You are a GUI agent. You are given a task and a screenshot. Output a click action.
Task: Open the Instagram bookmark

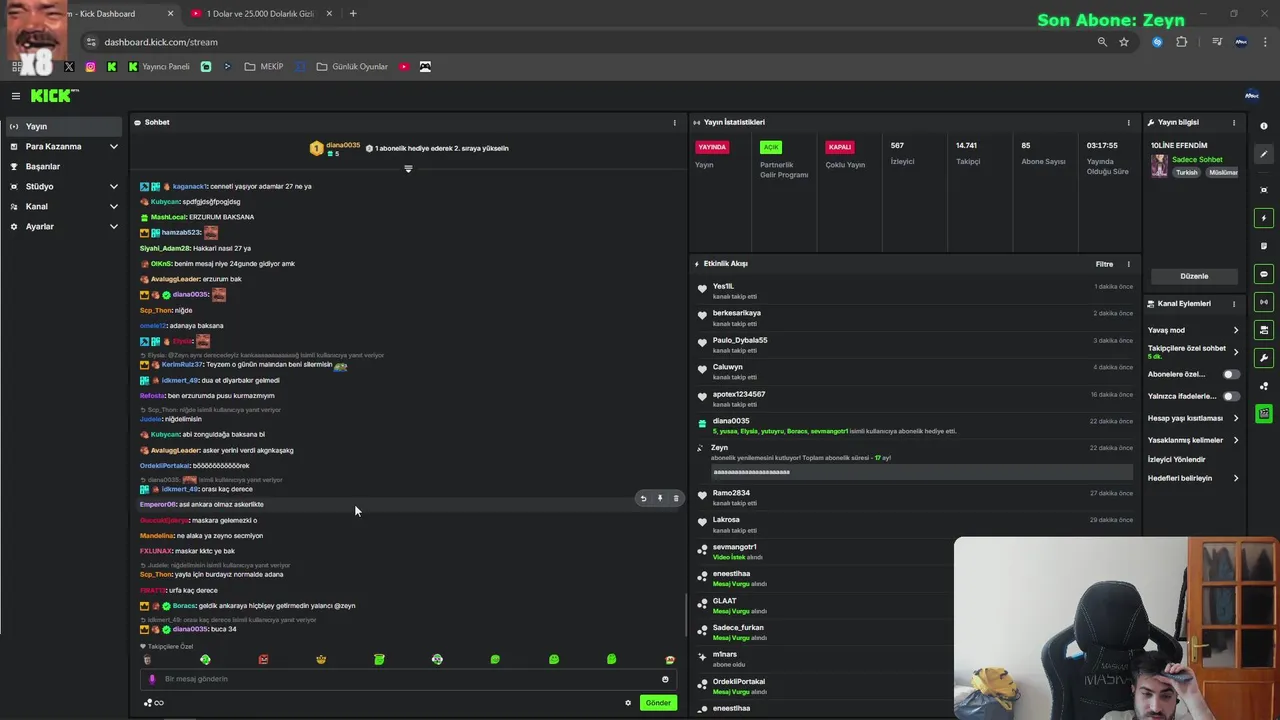(x=90, y=67)
